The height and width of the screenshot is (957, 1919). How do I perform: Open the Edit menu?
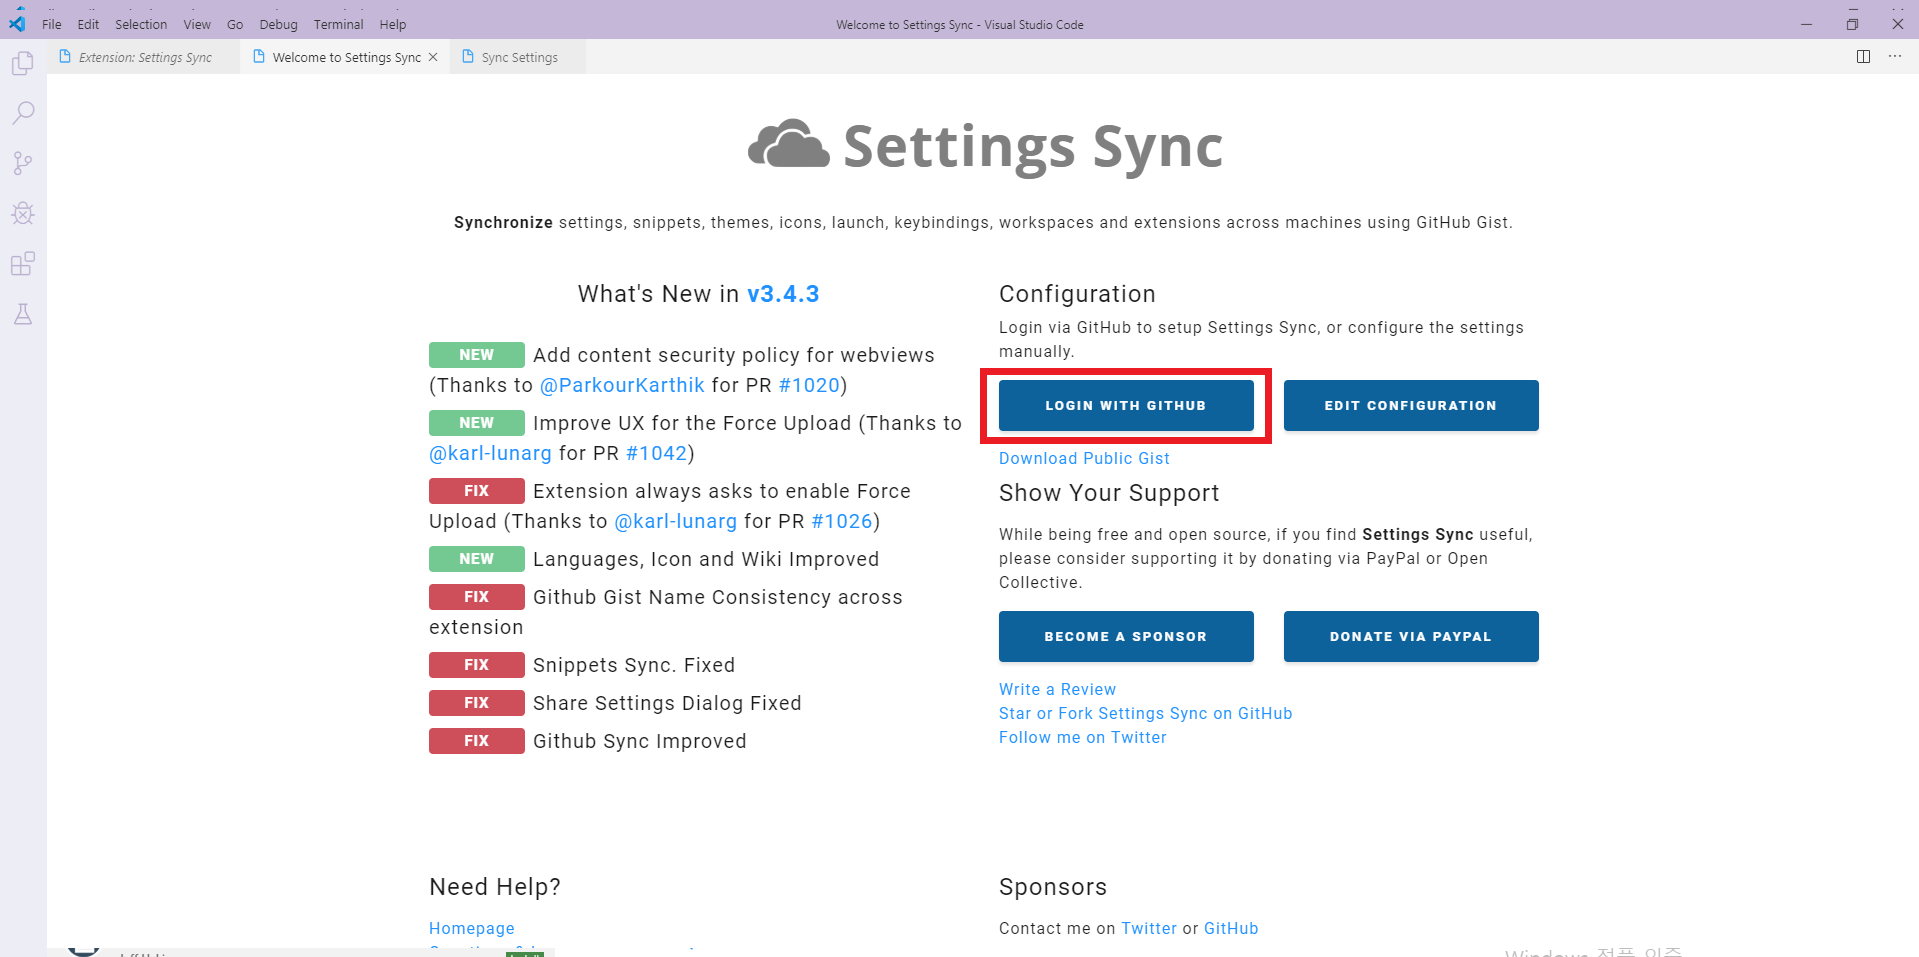click(x=88, y=24)
